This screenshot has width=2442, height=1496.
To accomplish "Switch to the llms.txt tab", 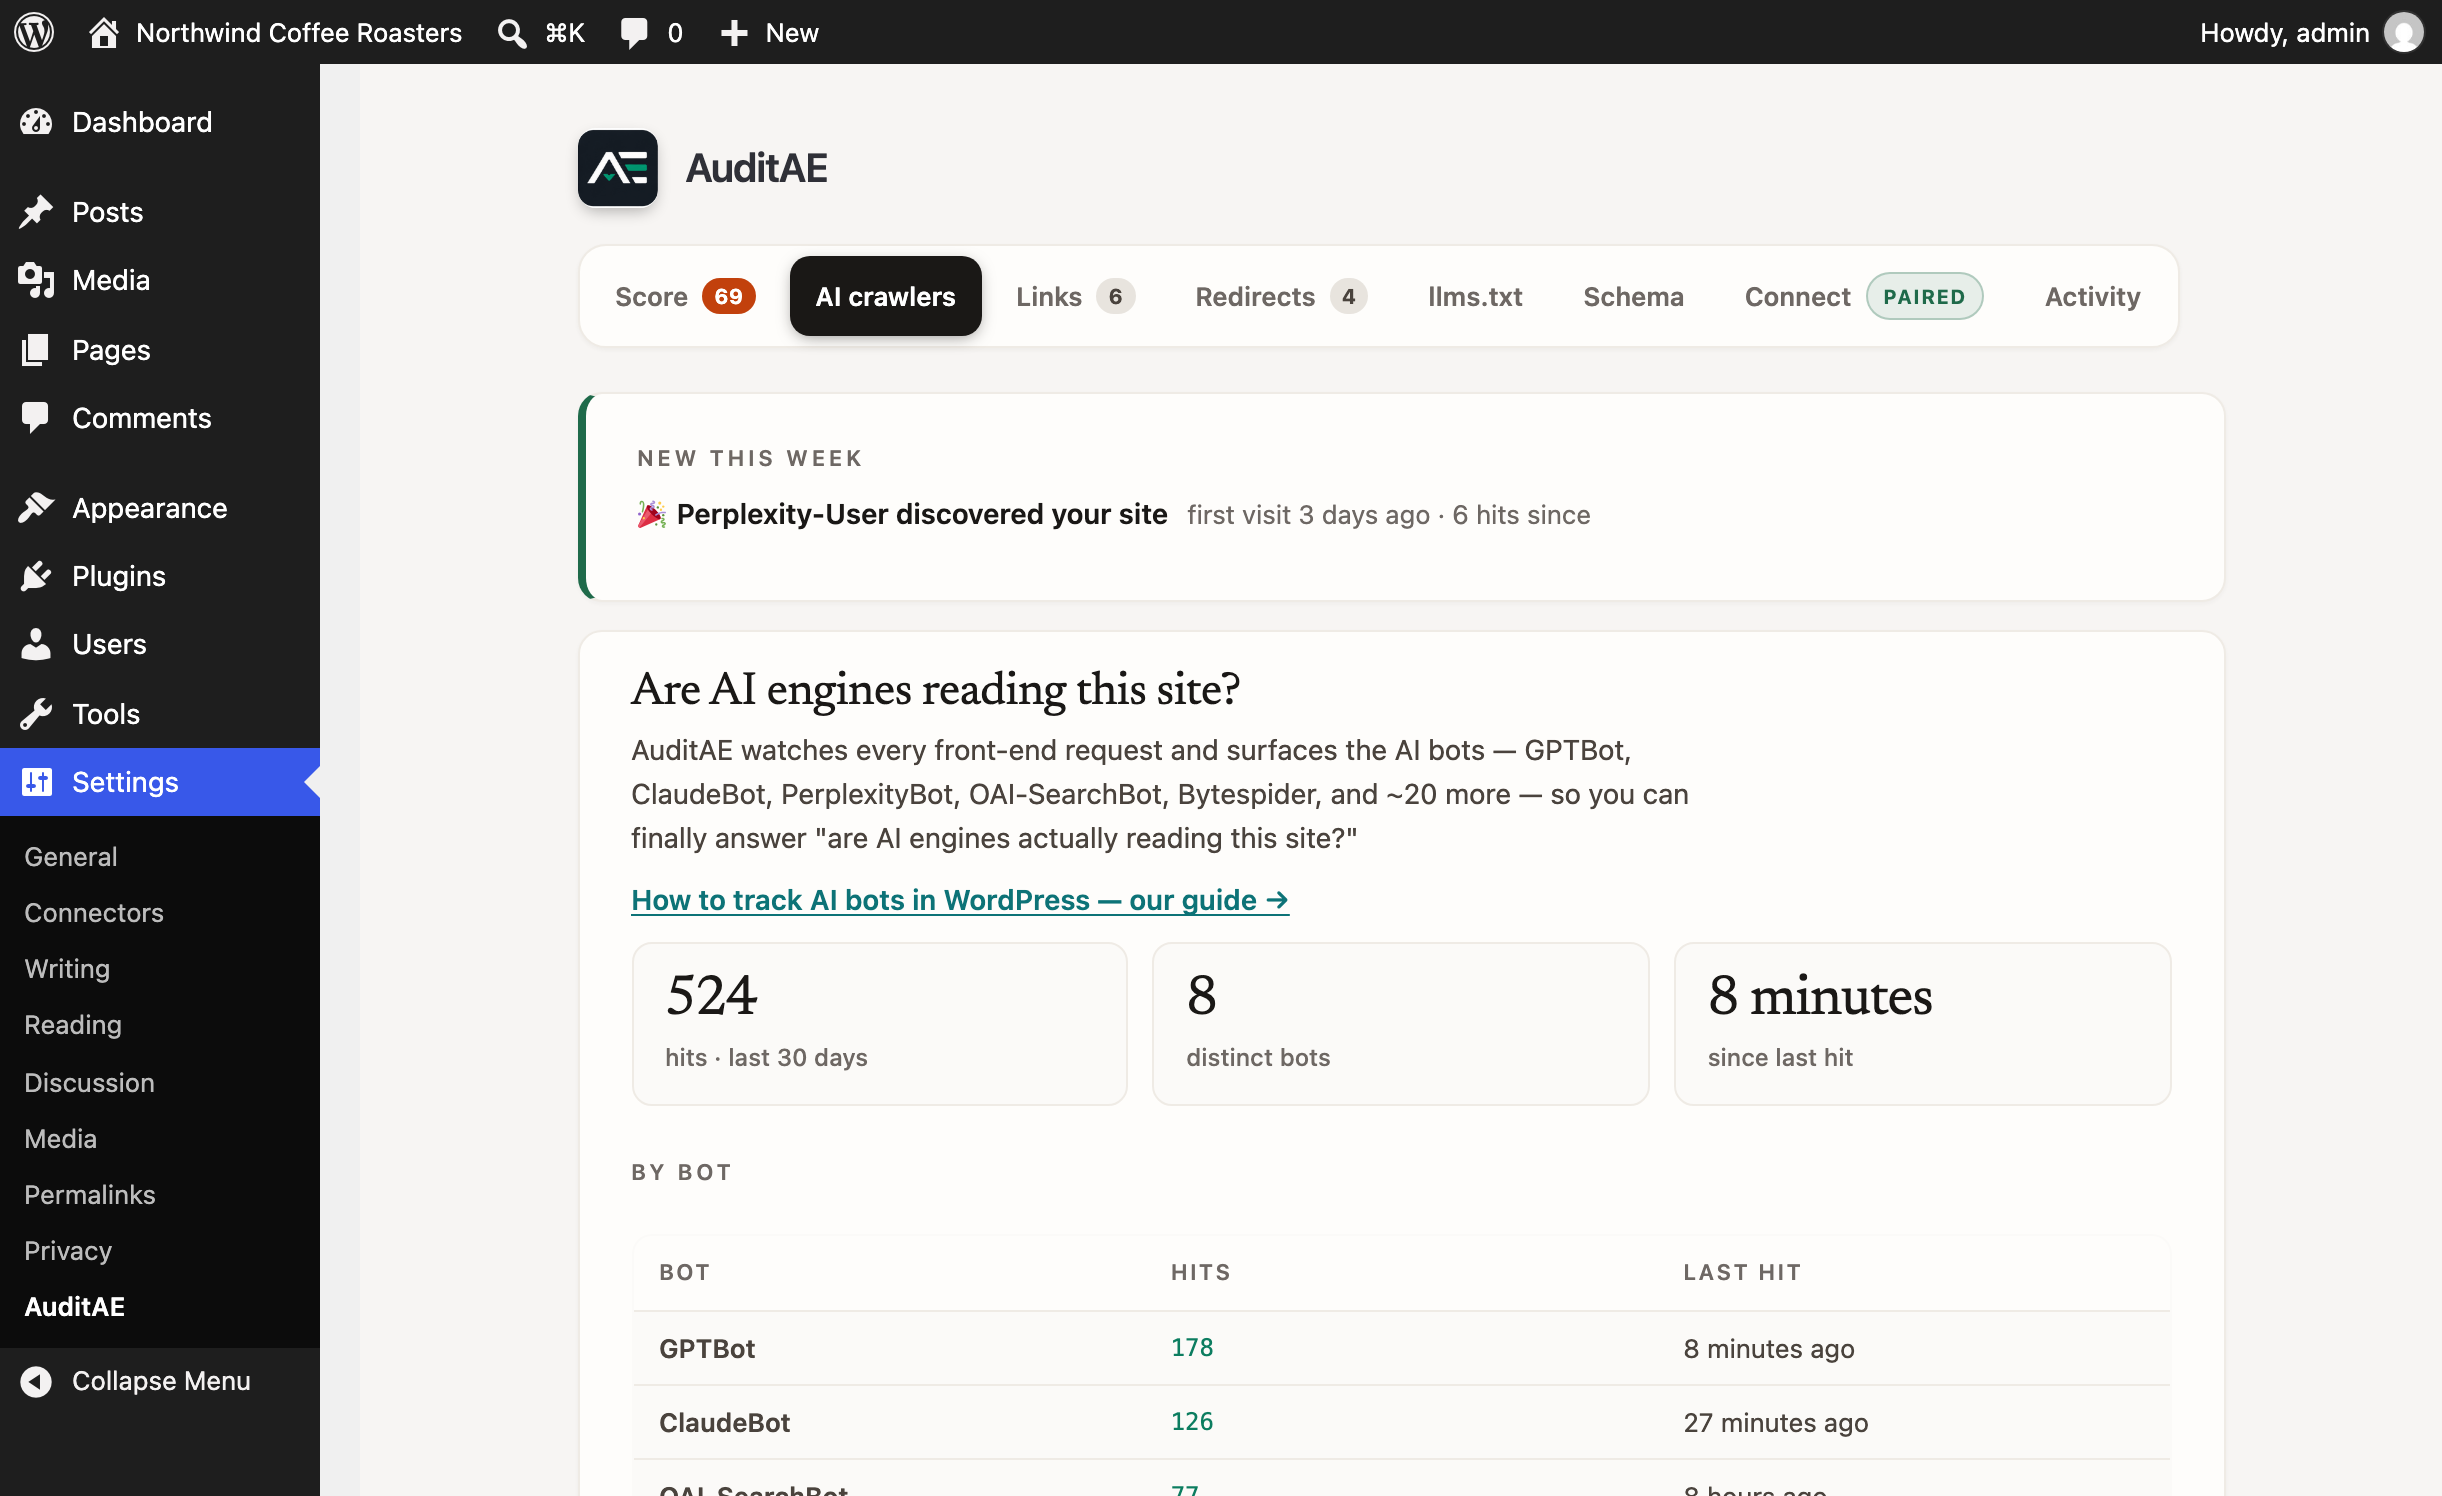I will pyautogui.click(x=1475, y=296).
